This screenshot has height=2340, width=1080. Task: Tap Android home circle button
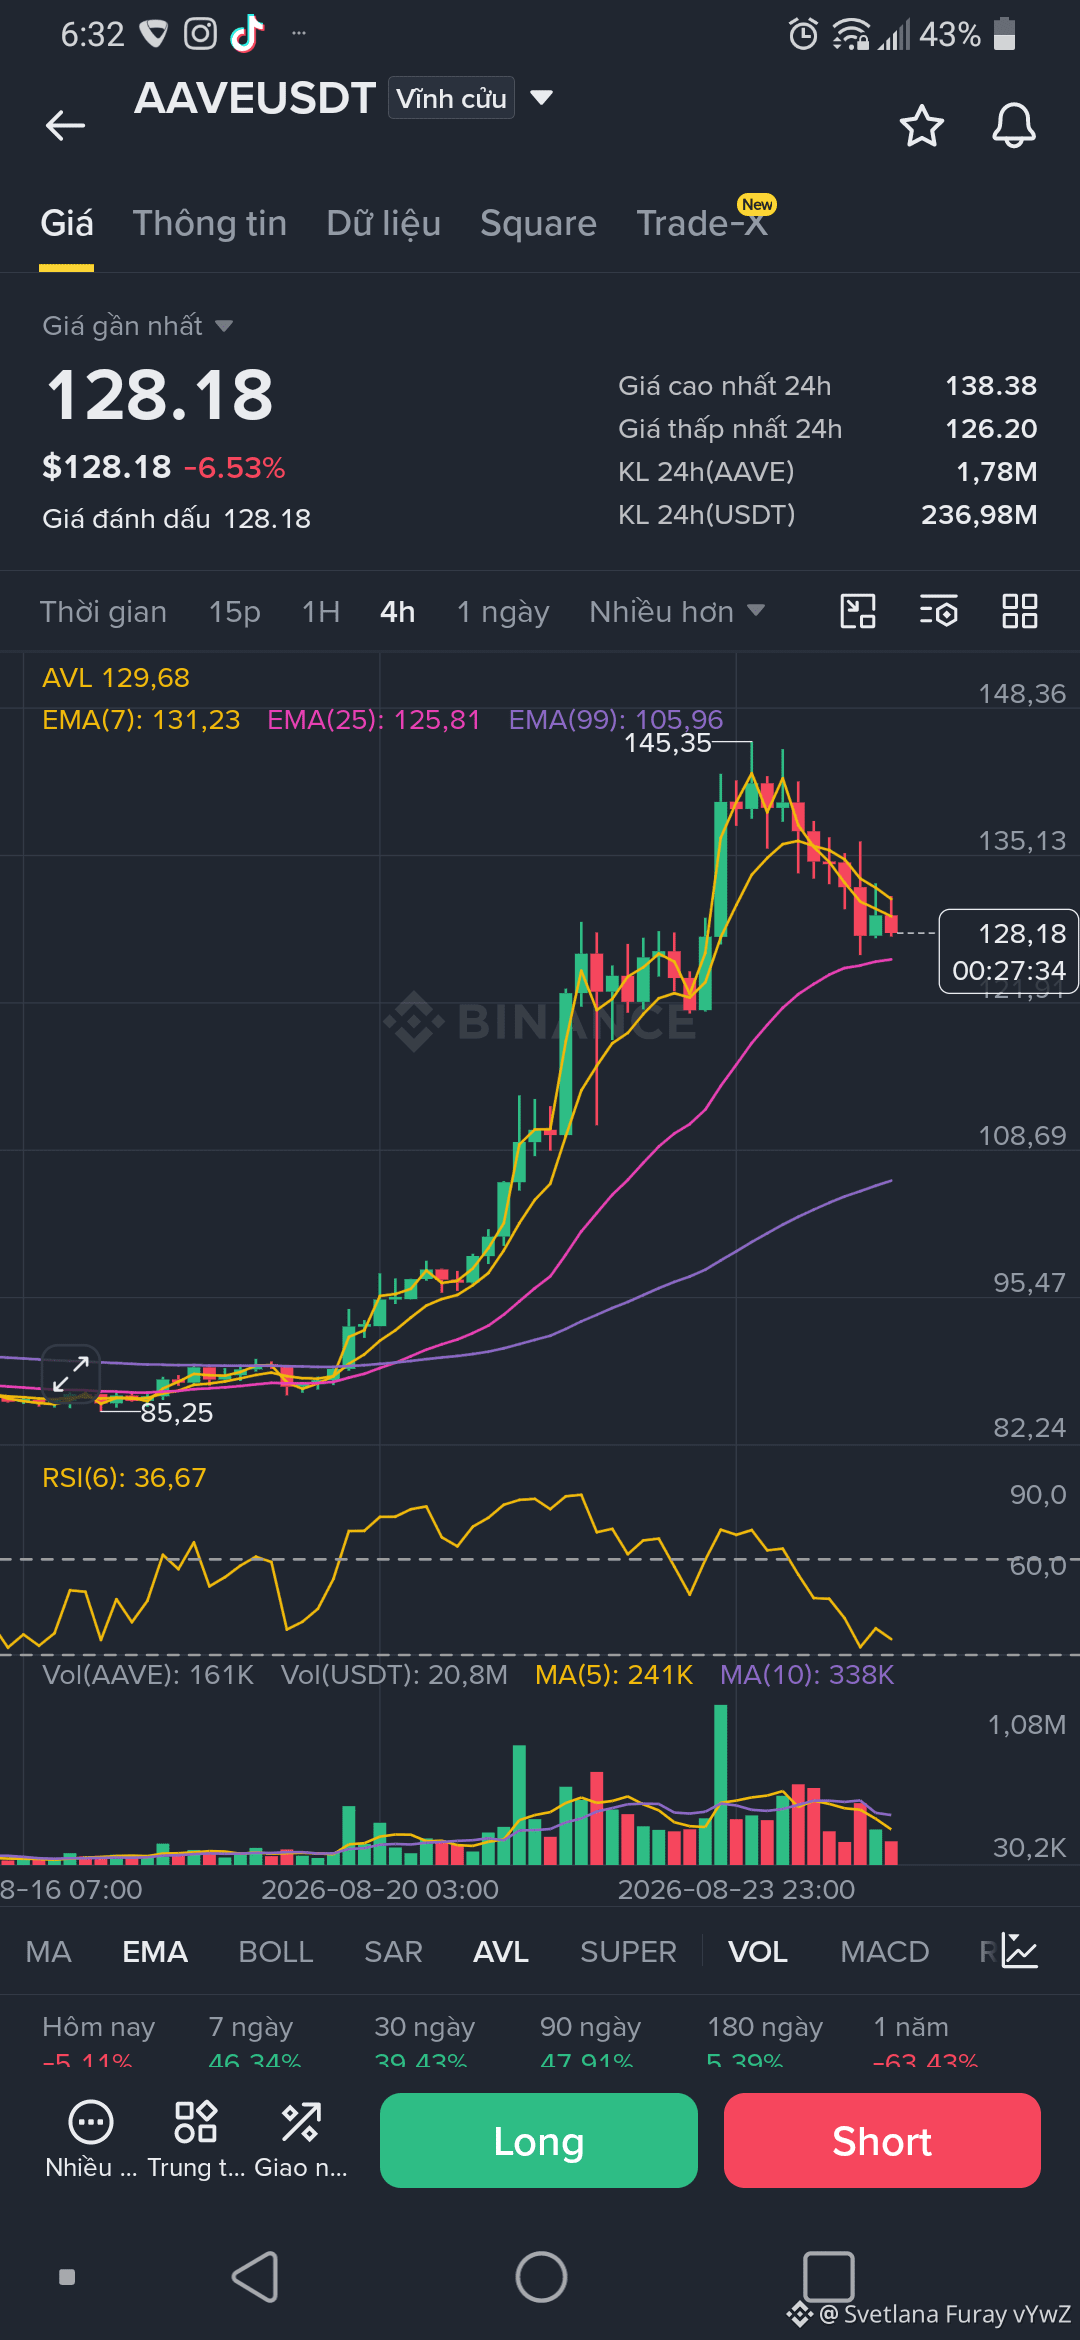click(x=541, y=2277)
